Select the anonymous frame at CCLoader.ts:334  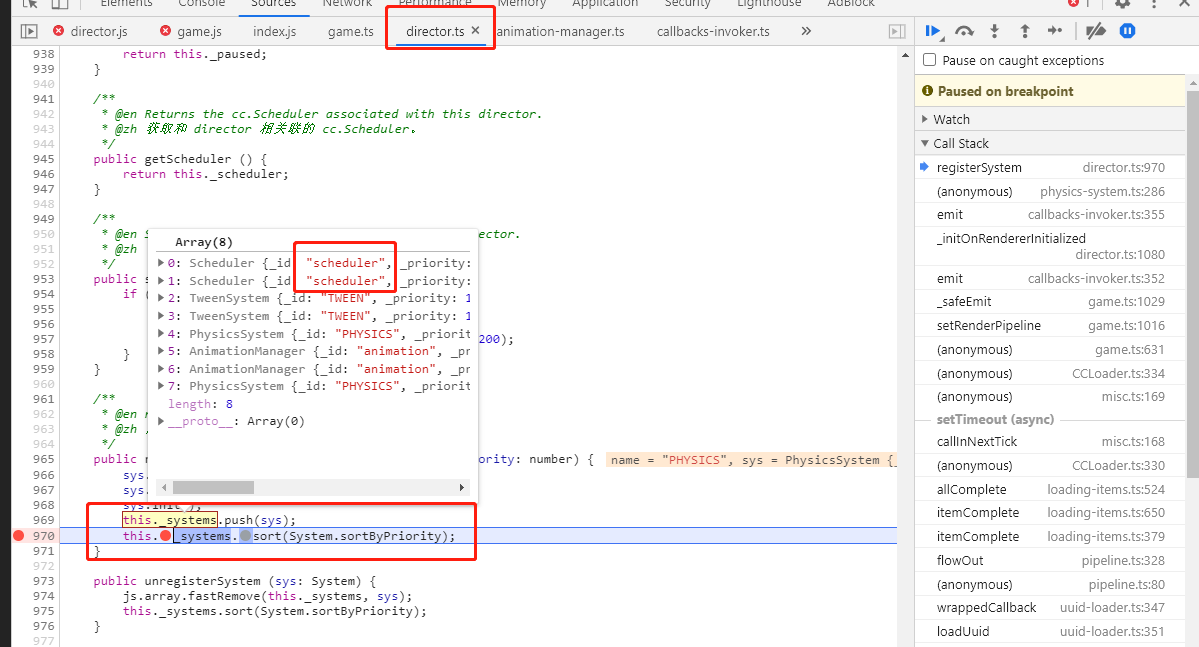[x=1051, y=373]
